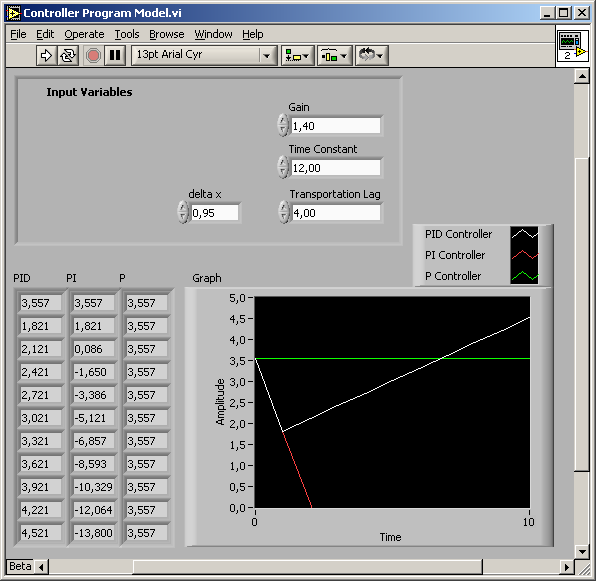This screenshot has width=596, height=581.
Task: Click the Pause button in the toolbar
Action: [115, 55]
